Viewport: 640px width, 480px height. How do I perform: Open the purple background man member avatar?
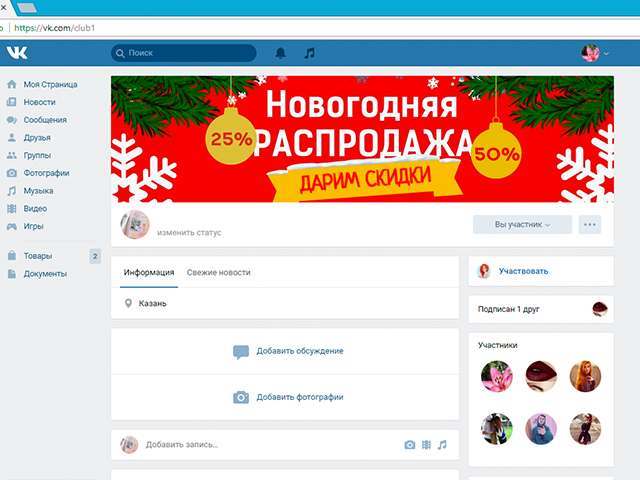click(541, 429)
